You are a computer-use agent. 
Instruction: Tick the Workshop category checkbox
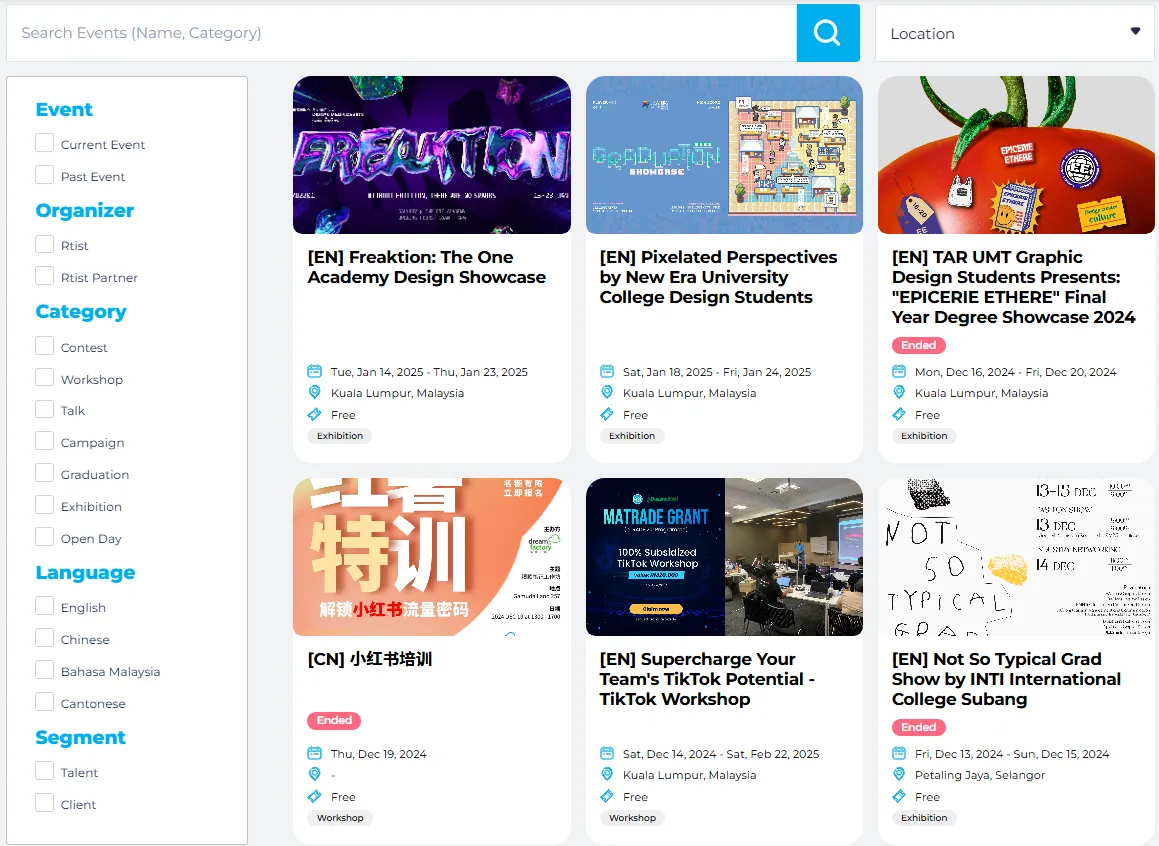[44, 378]
